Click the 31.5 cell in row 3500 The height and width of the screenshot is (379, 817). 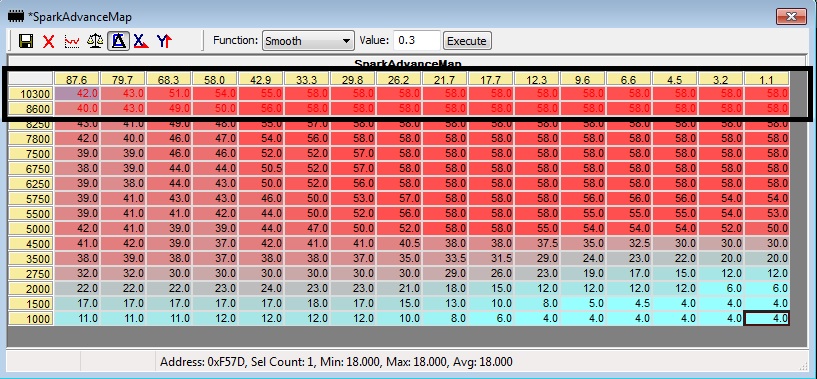click(491, 259)
